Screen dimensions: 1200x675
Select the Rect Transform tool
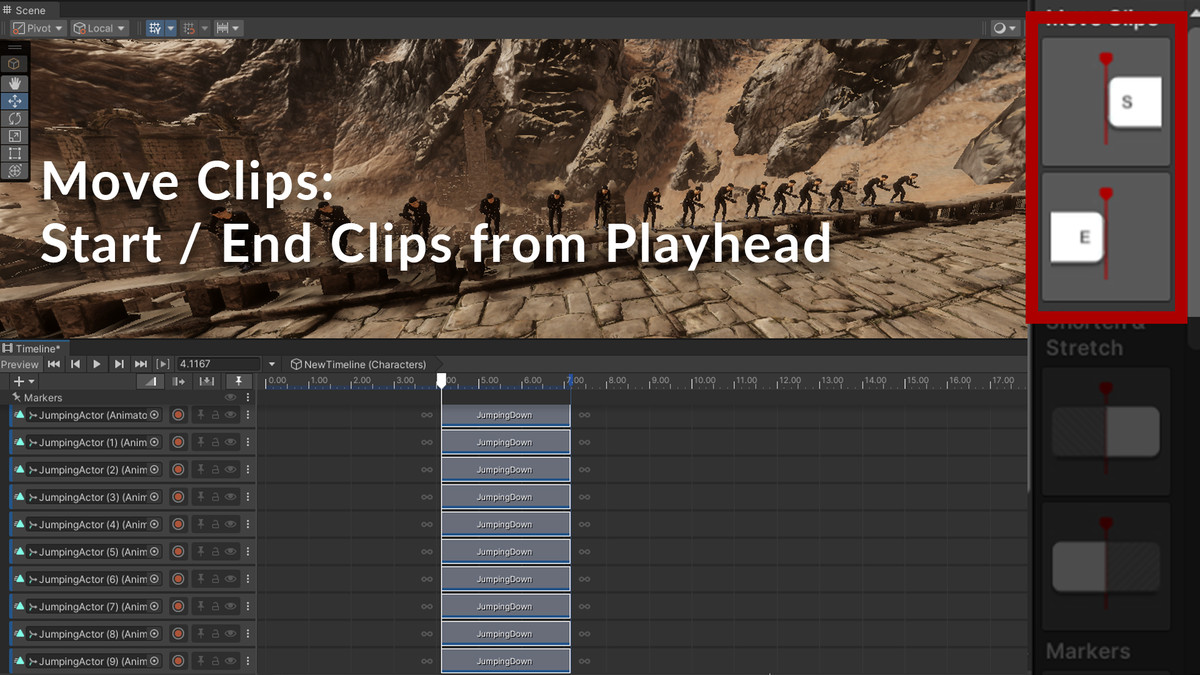14,153
